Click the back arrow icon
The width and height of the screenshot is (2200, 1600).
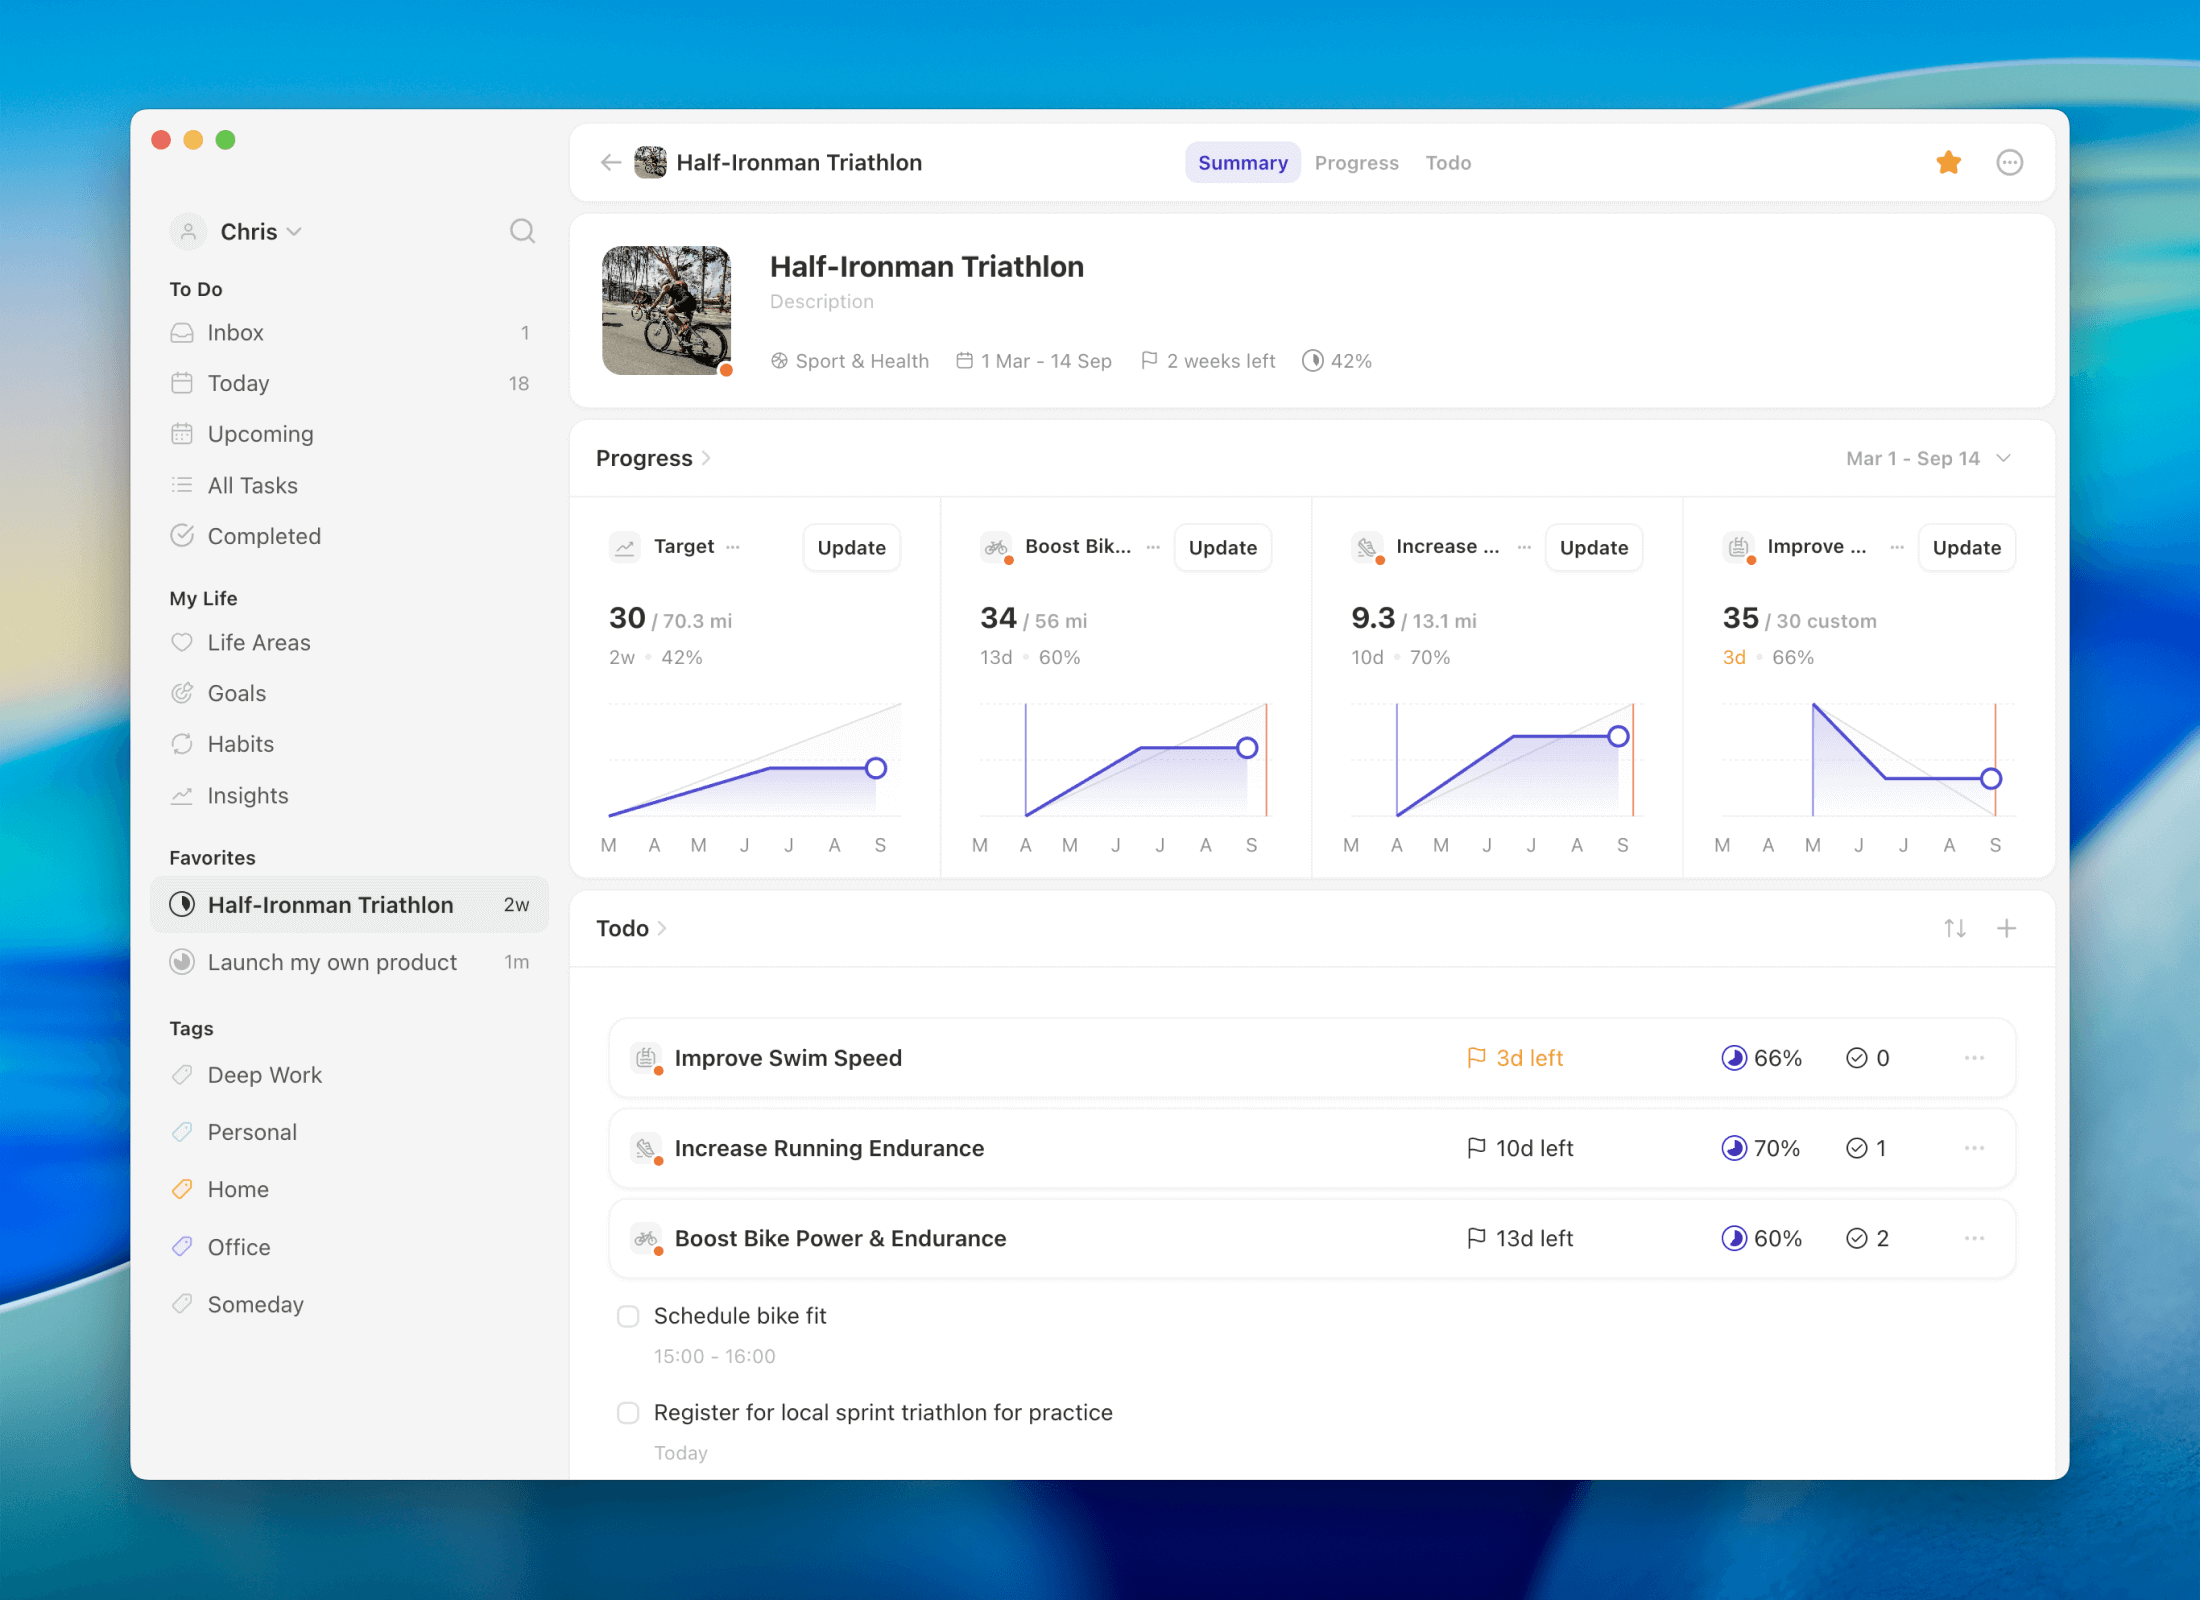pos(611,162)
